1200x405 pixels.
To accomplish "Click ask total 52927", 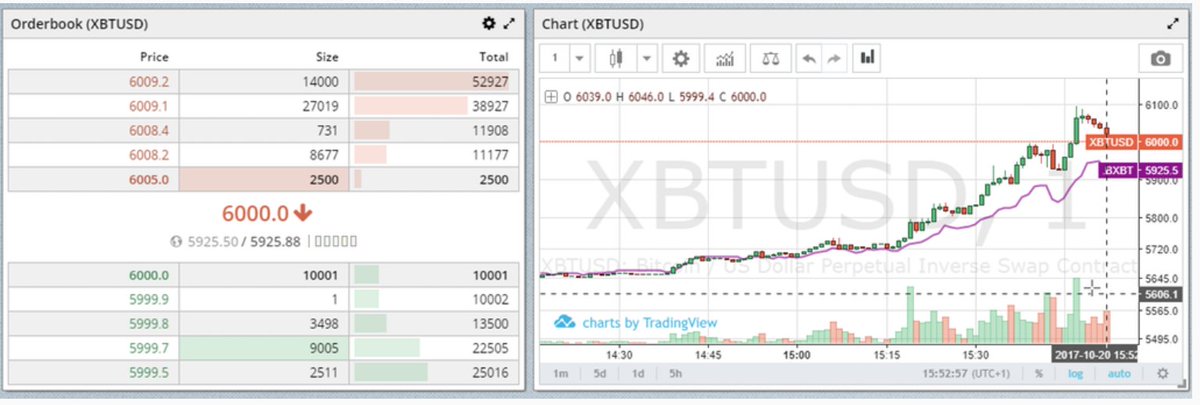I will click(491, 82).
